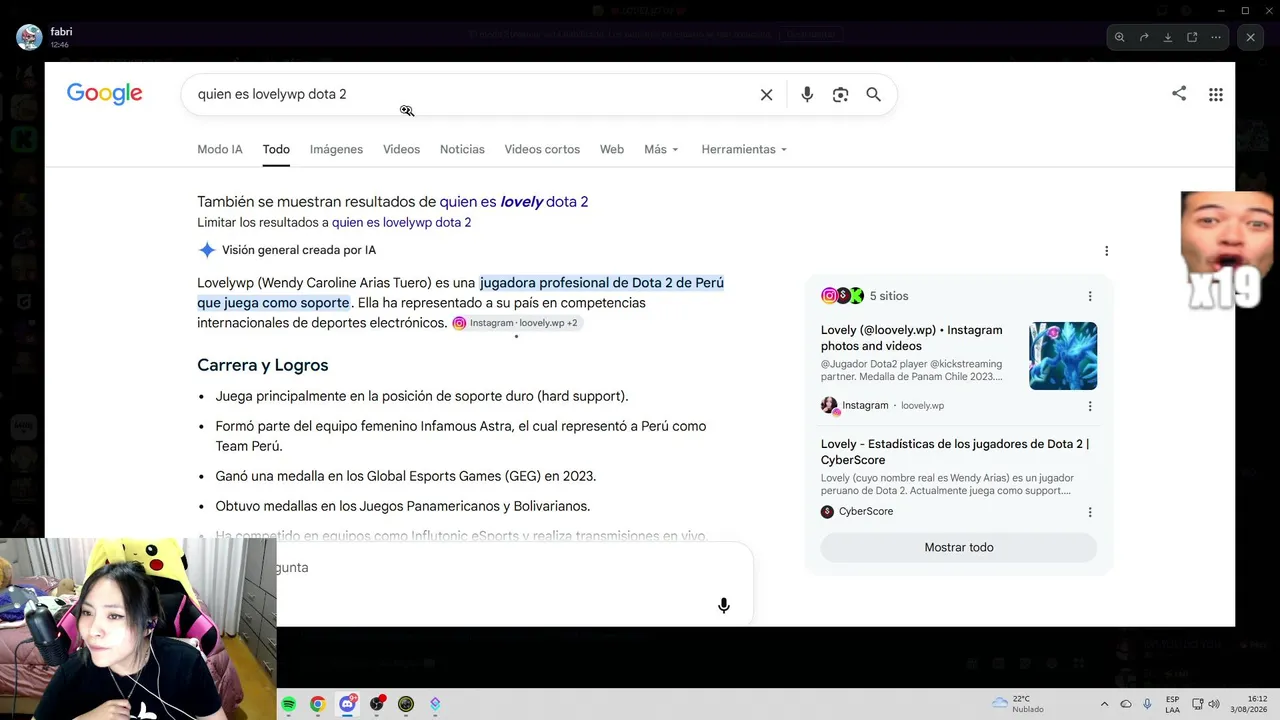
Task: Download the image from the viewer toolbar
Action: tap(1168, 37)
